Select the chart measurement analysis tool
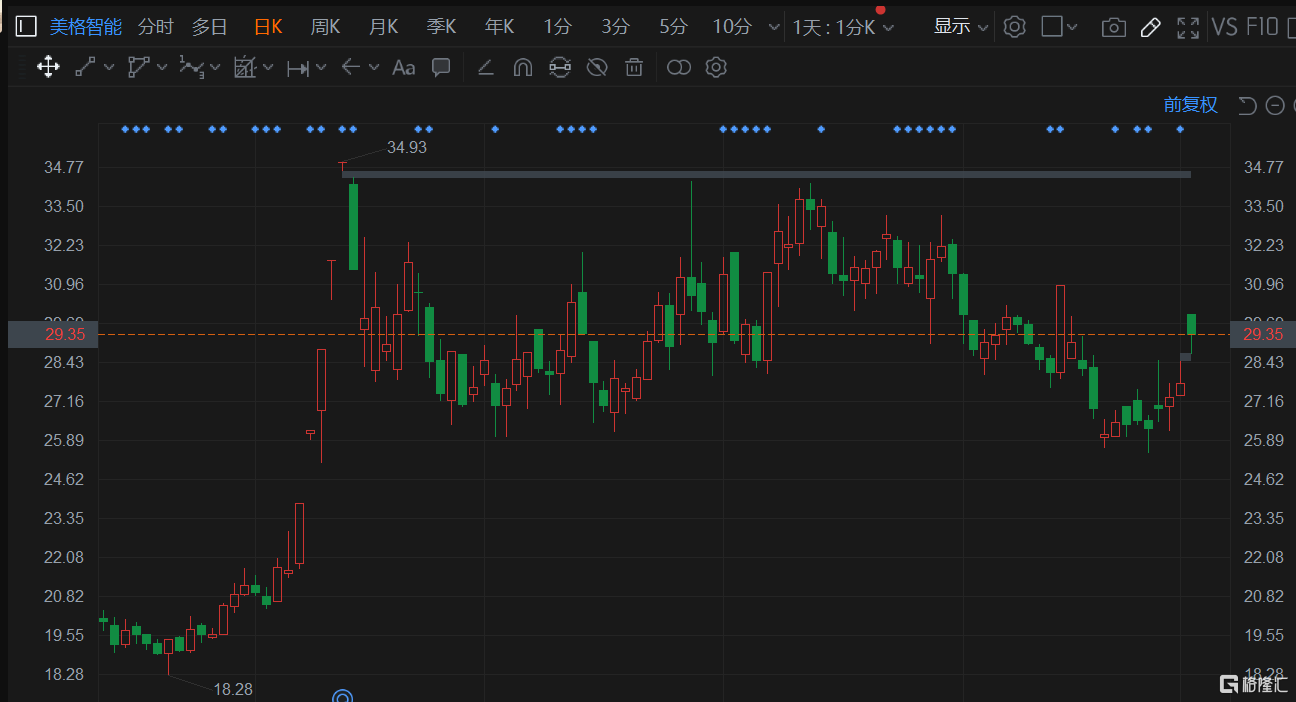 click(244, 67)
